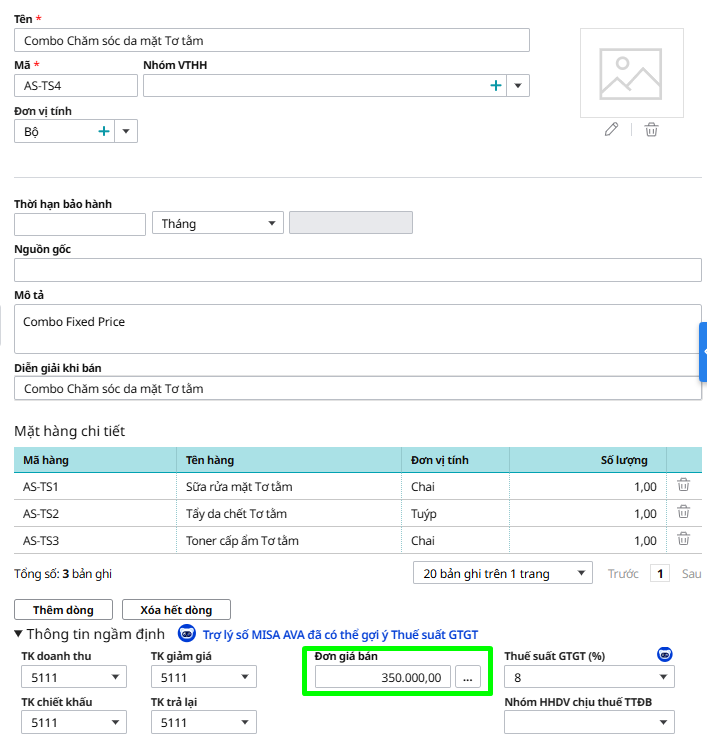Add new unit via Đơn vị tính plus

pyautogui.click(x=104, y=131)
